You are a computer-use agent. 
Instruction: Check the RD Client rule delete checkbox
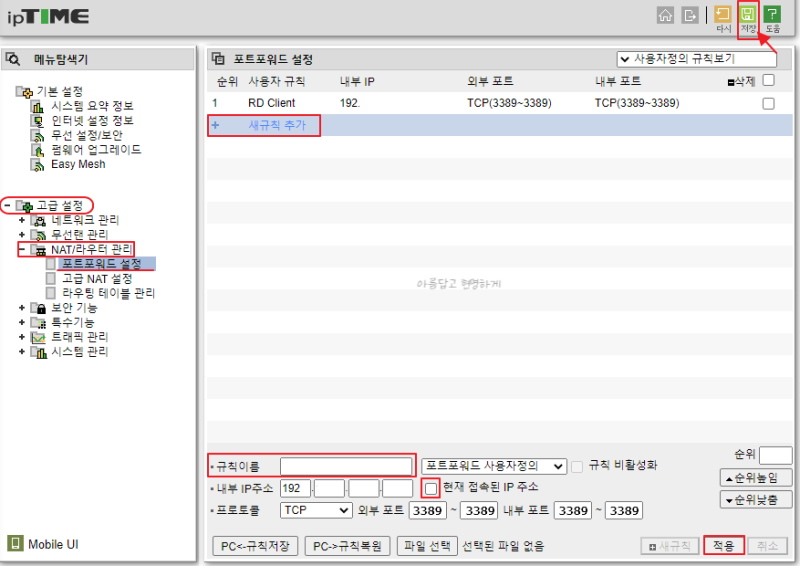coord(768,104)
